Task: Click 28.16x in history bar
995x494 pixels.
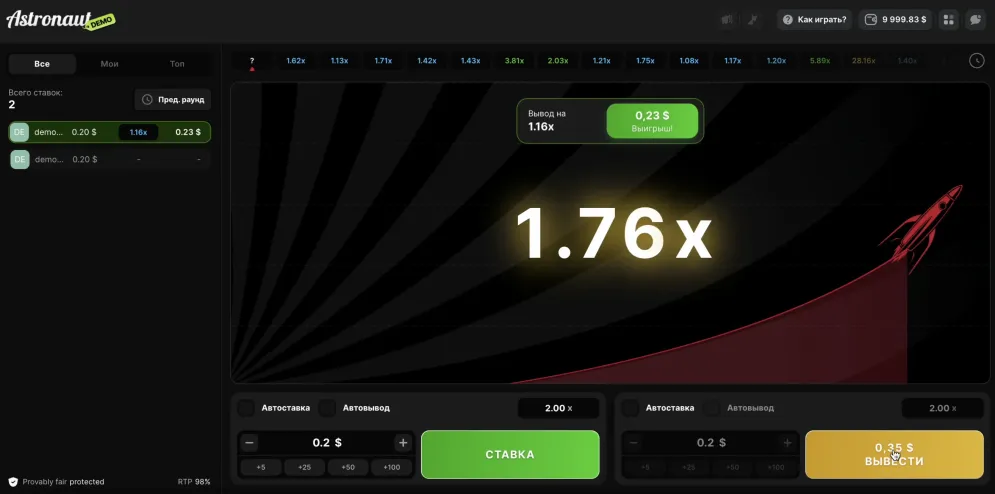Action: [864, 61]
